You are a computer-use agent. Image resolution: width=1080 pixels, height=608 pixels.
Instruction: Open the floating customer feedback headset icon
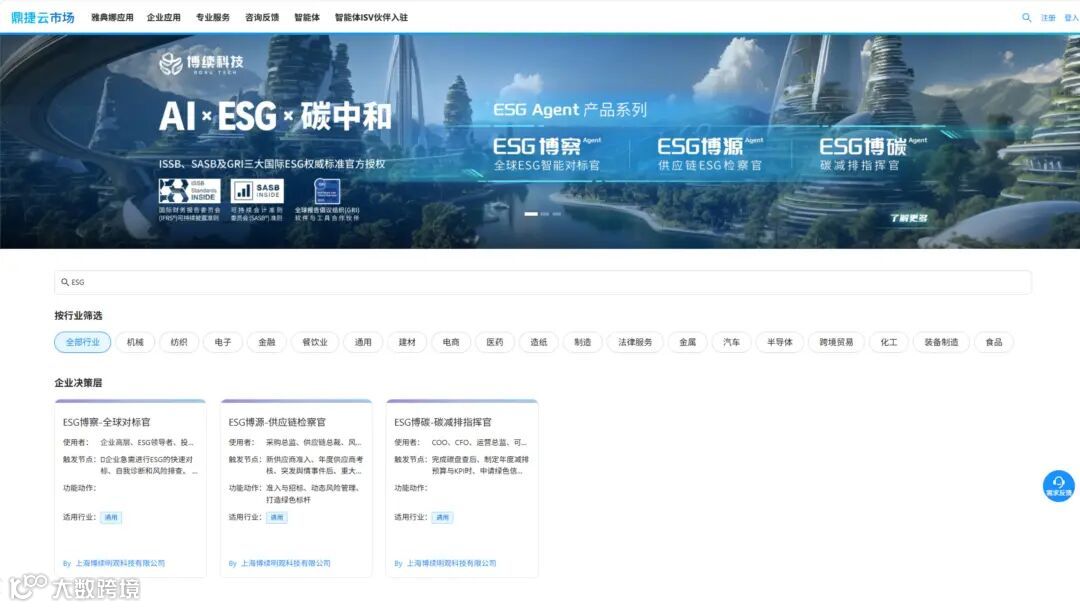1059,485
